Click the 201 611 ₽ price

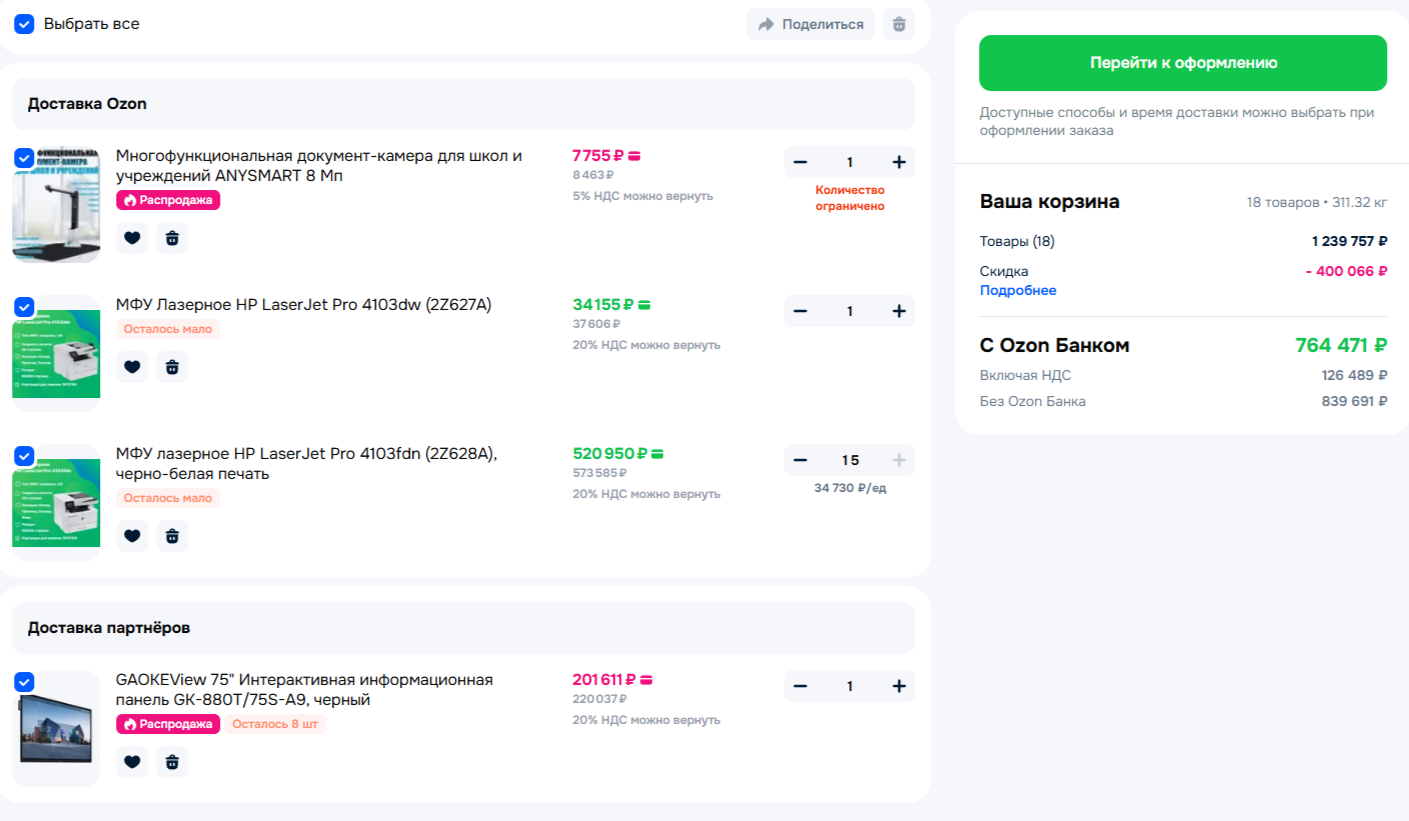tap(604, 680)
